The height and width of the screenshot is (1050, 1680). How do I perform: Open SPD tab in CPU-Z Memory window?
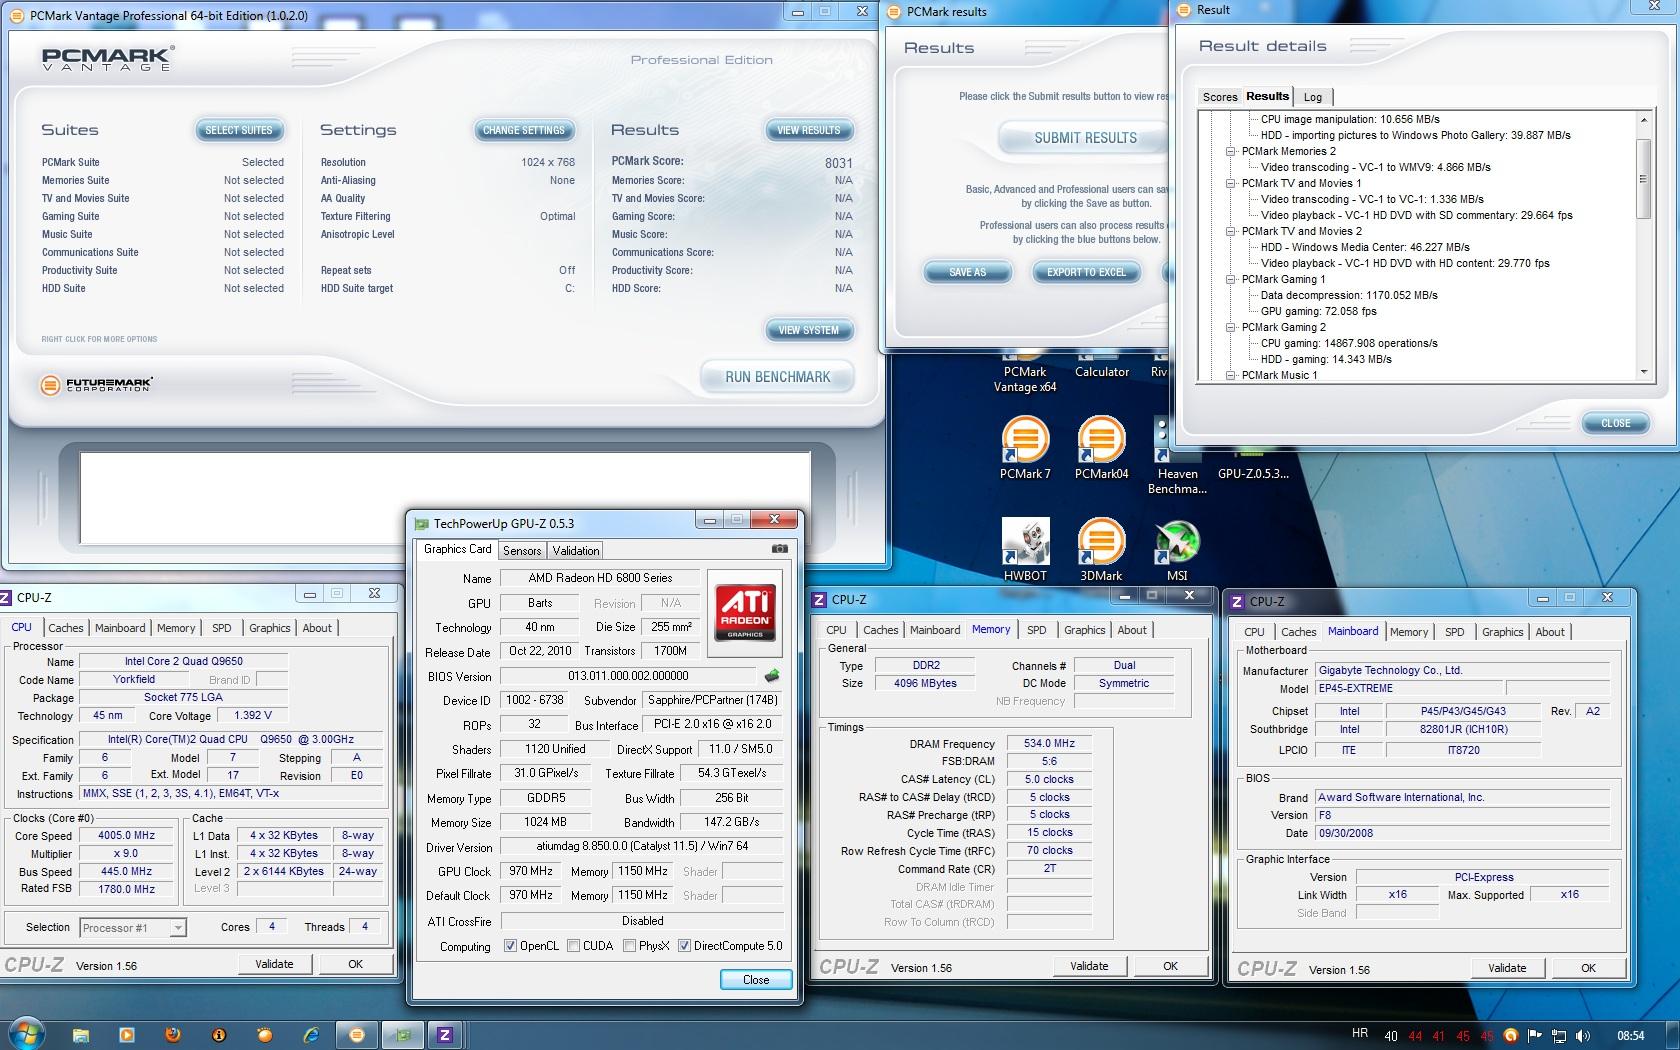(x=1037, y=630)
